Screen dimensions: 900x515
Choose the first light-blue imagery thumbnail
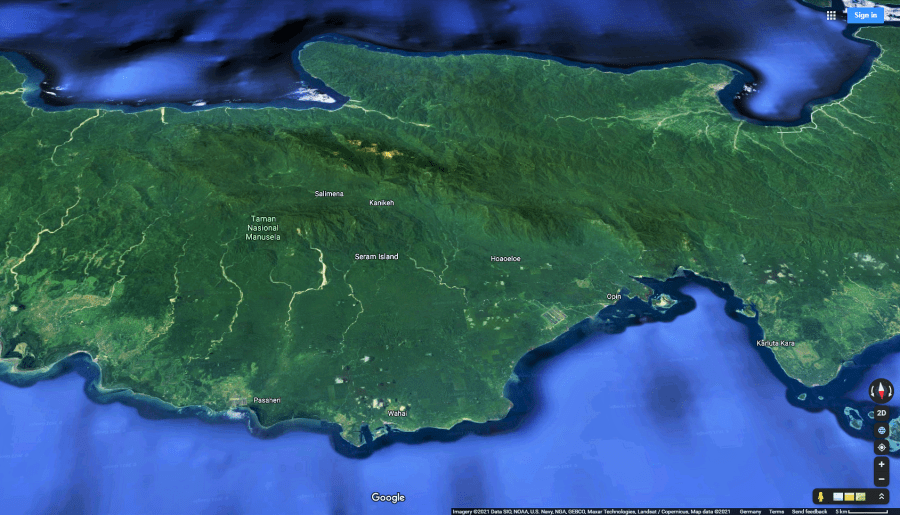pyautogui.click(x=838, y=497)
